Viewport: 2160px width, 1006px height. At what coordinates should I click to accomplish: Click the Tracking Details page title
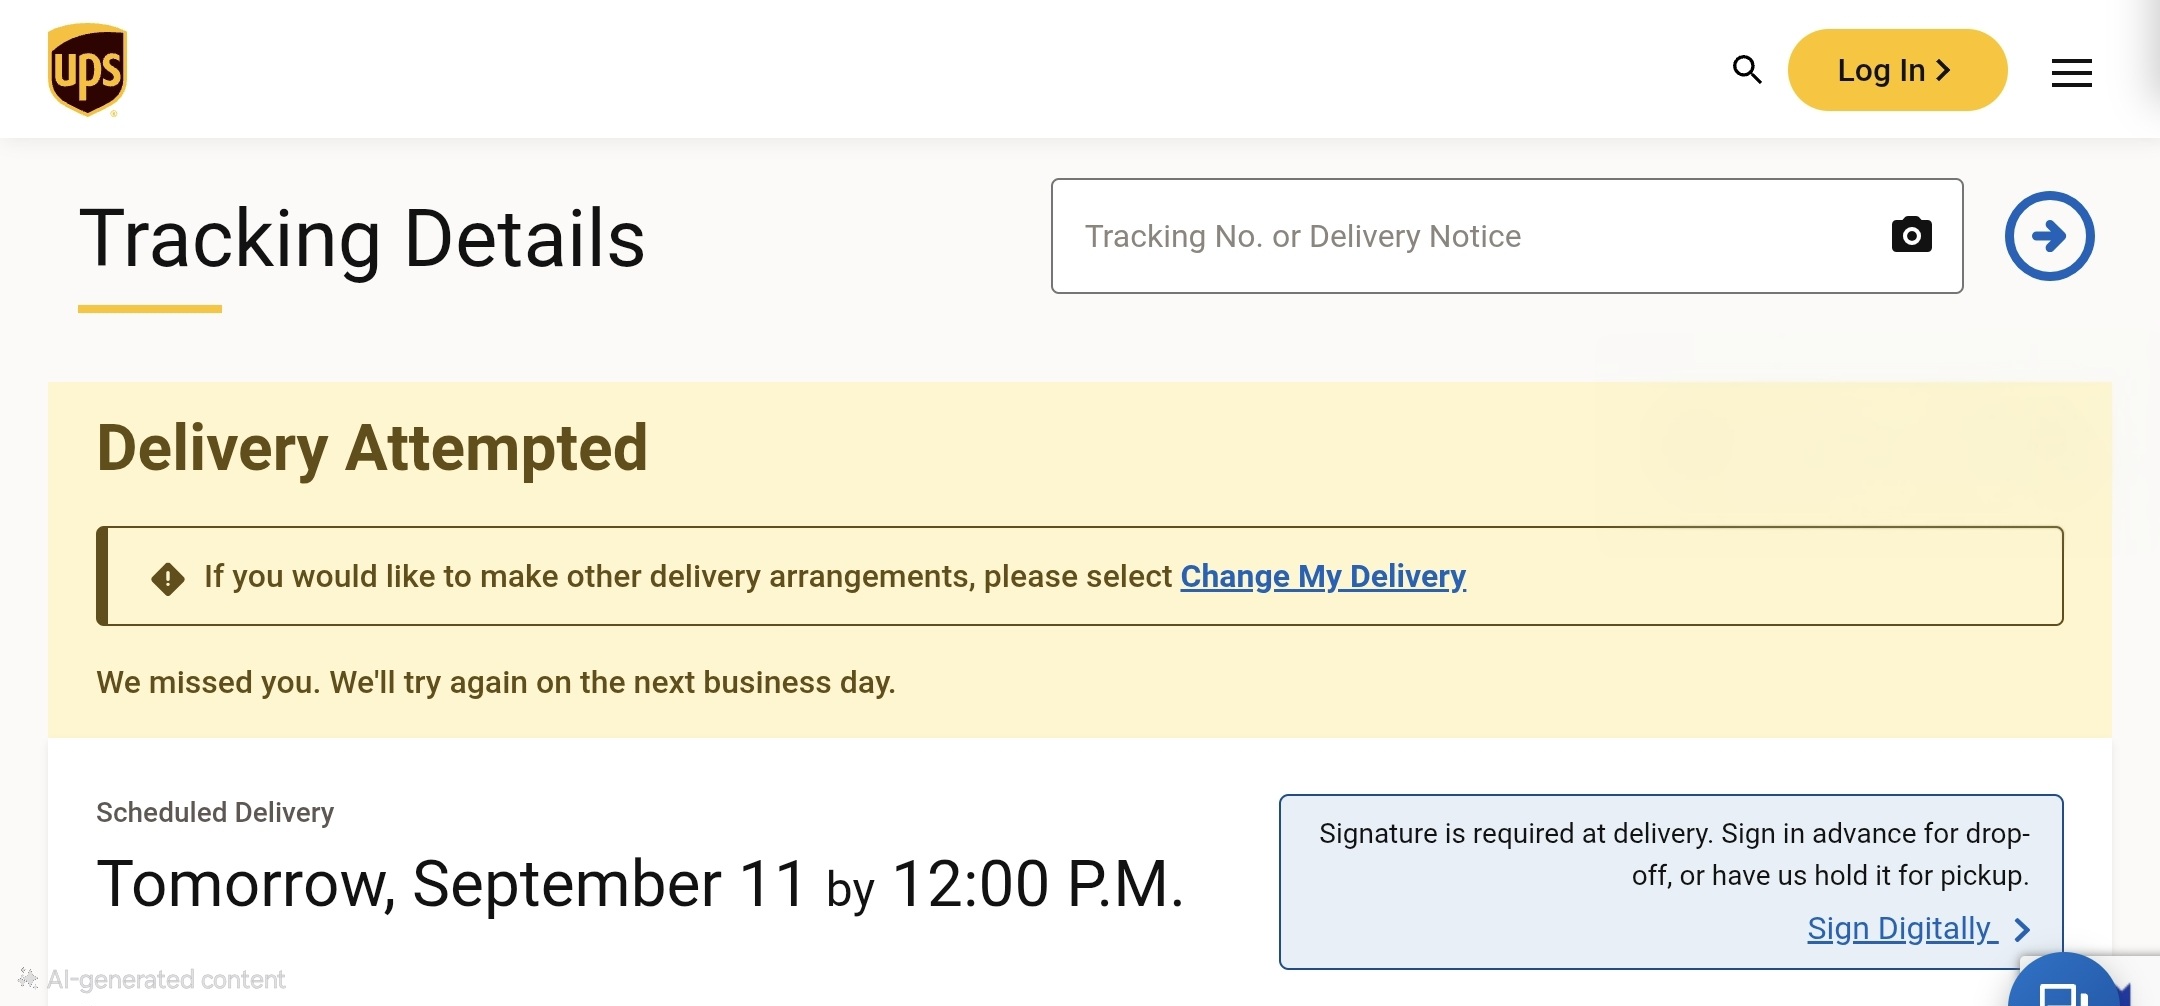pos(362,238)
